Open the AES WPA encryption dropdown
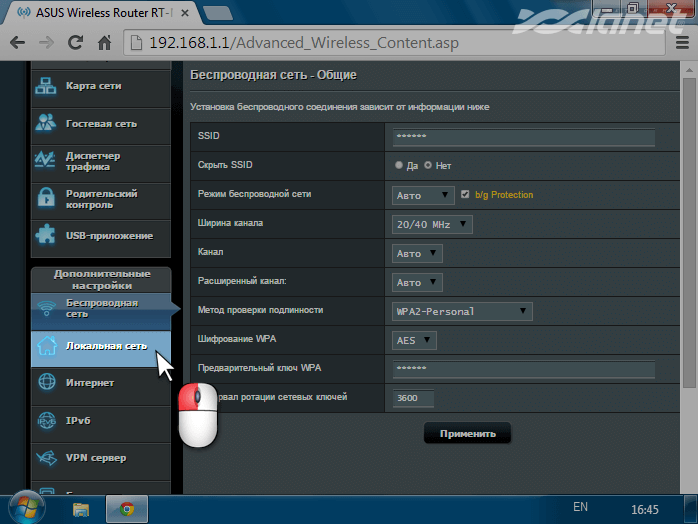698x524 pixels. click(414, 341)
